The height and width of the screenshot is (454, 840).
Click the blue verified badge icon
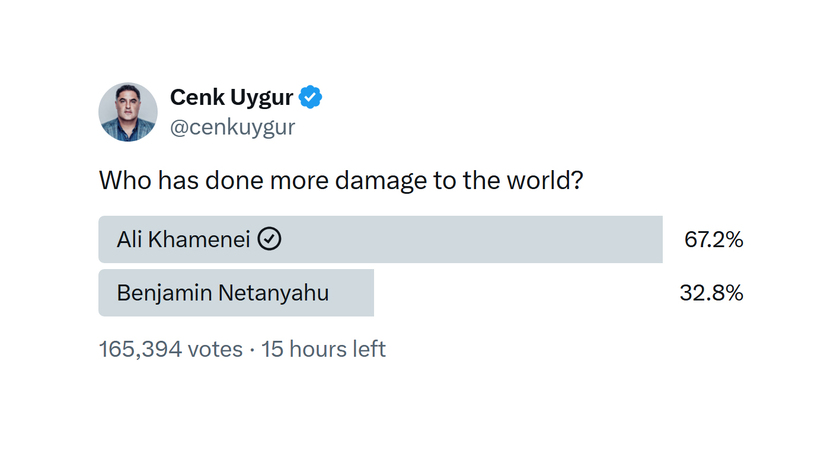(x=312, y=98)
